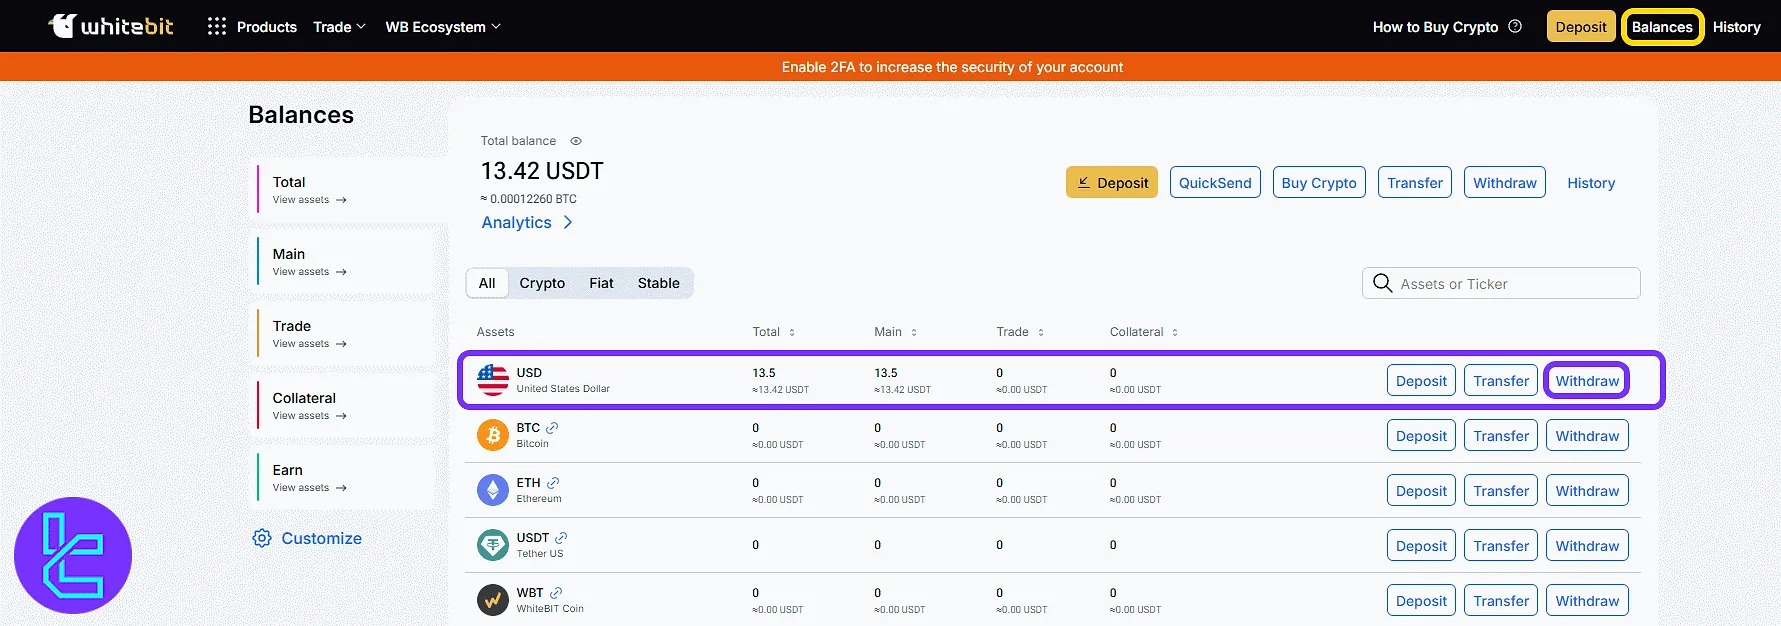Deposit to the WBT row
1781x626 pixels.
(1421, 601)
